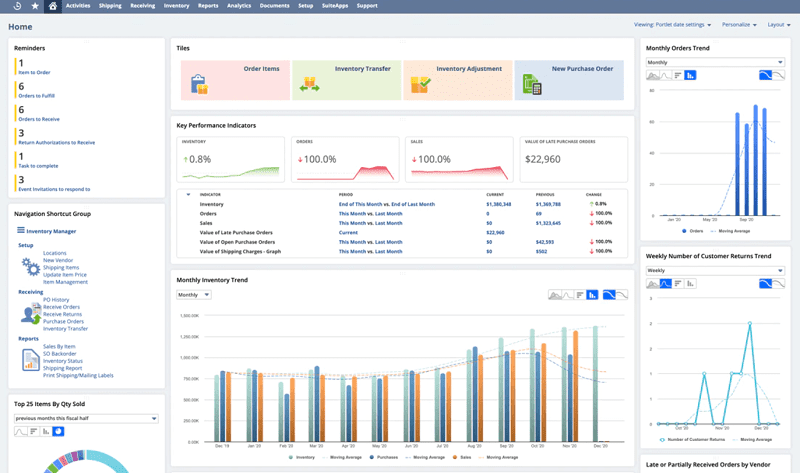Image resolution: width=800 pixels, height=473 pixels.
Task: Switch Monthly Inventory Trend to horizontal bar chart
Action: [x=580, y=295]
